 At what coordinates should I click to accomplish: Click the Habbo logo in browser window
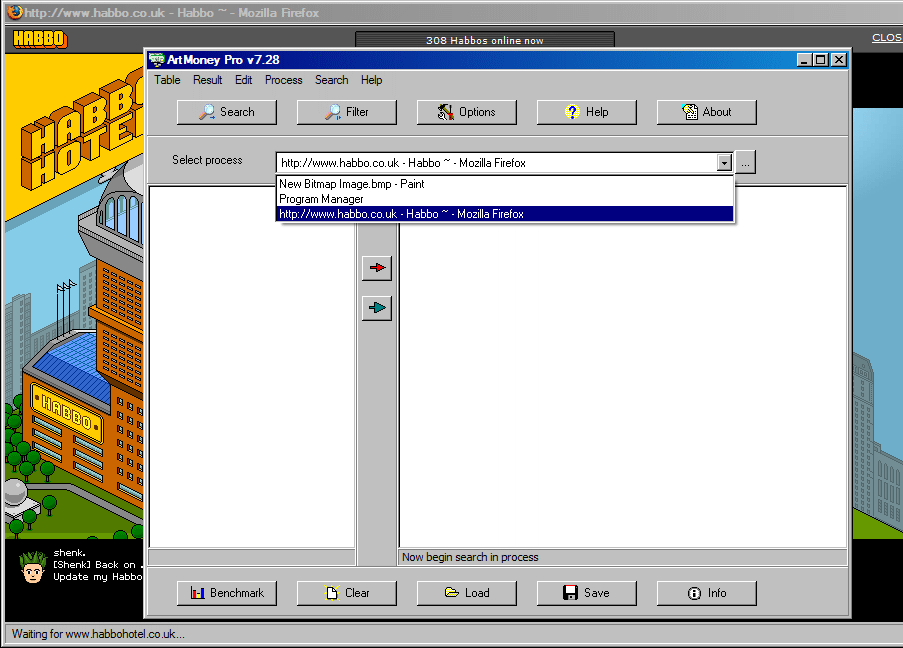point(40,39)
